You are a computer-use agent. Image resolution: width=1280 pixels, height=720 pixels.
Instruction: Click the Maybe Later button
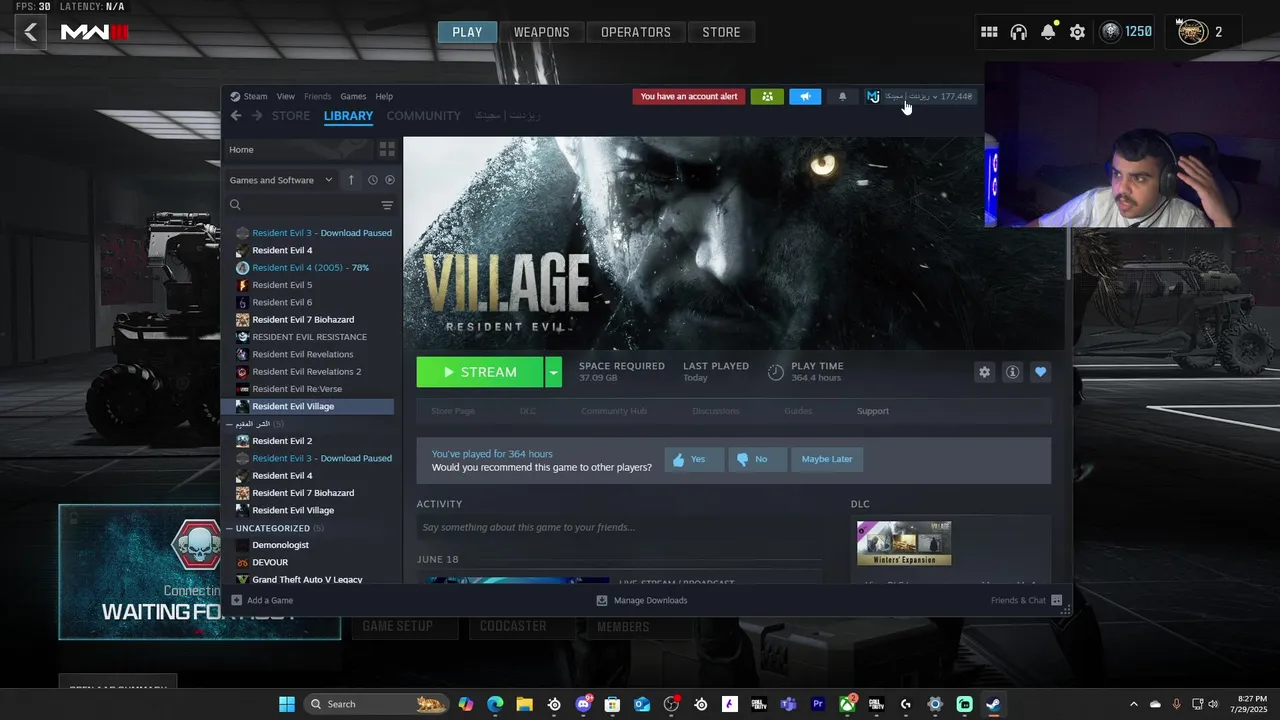pyautogui.click(x=827, y=459)
